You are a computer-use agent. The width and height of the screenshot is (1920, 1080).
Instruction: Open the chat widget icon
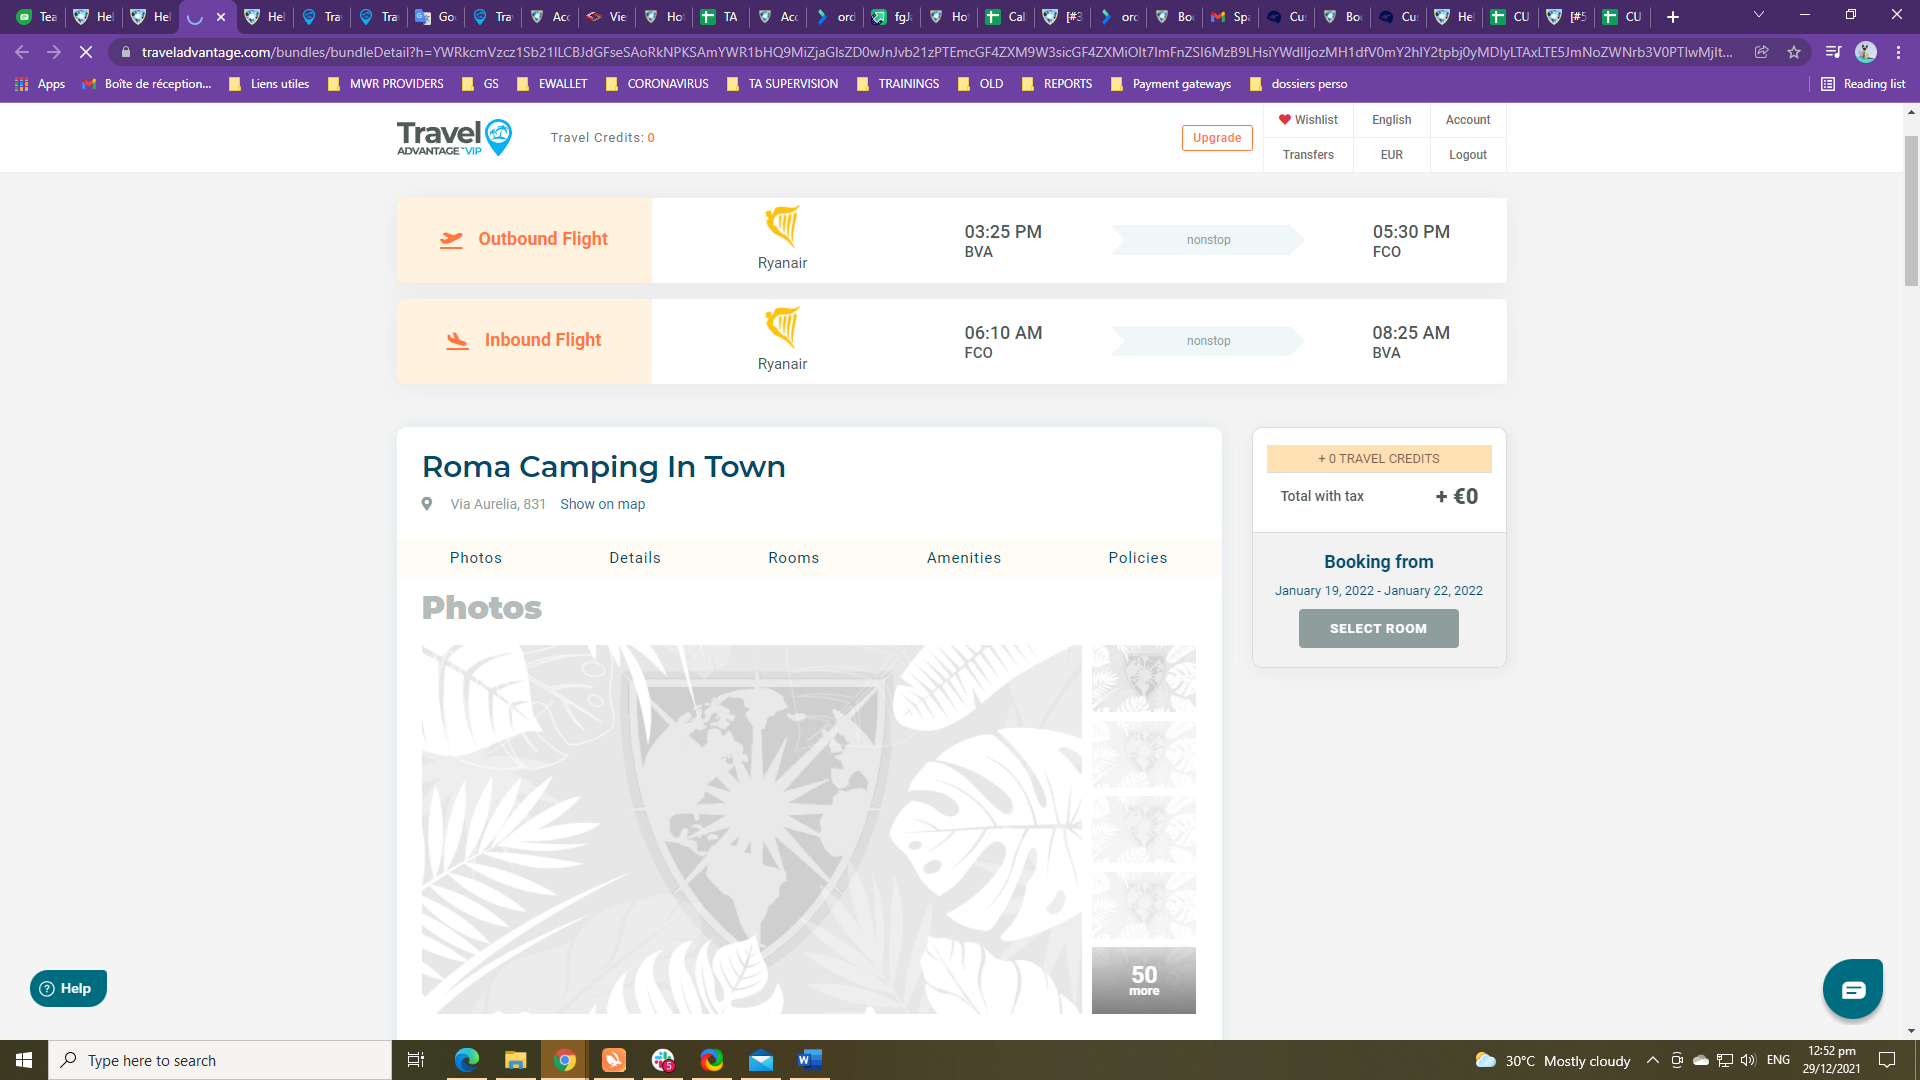click(1852, 989)
